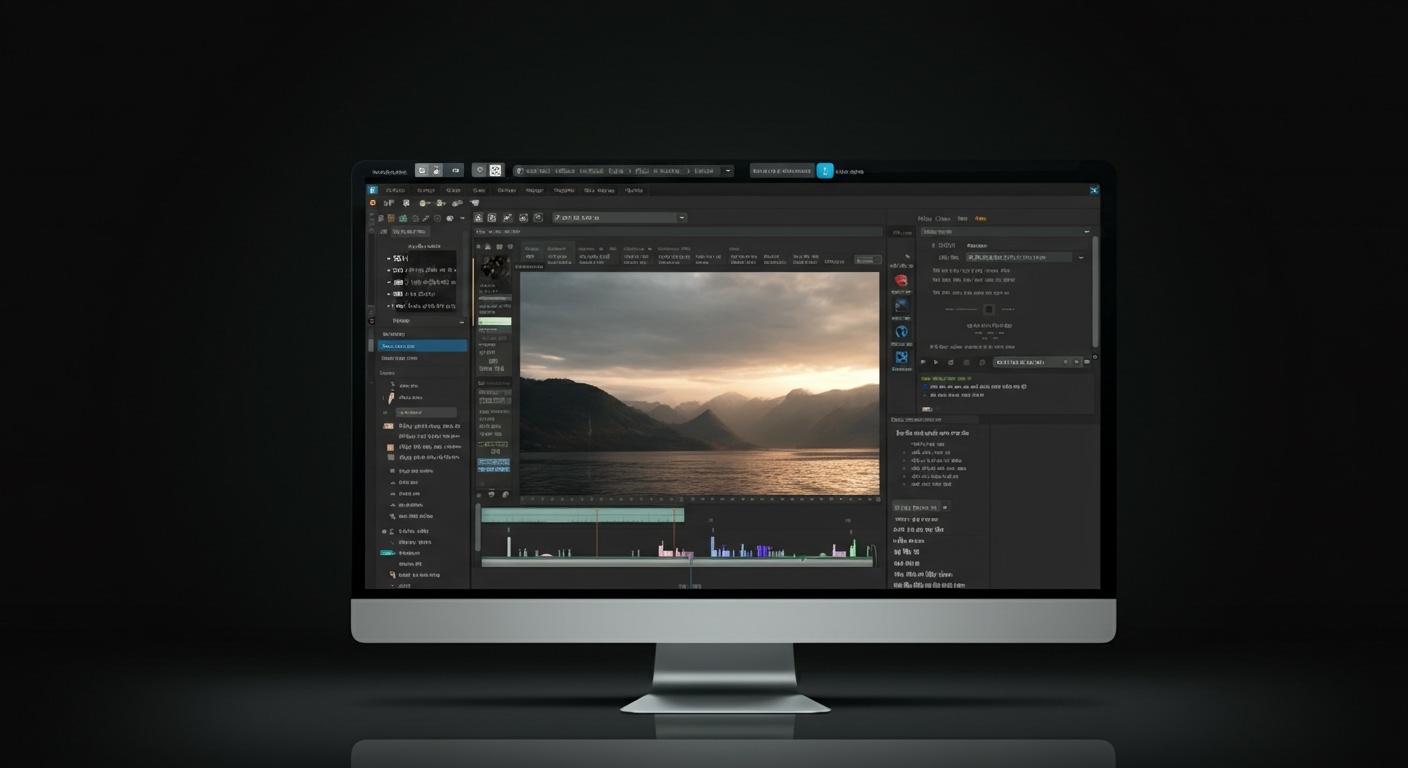Select the red icon in the right vertical strip
Viewport: 1408px width, 768px height.
tap(901, 280)
